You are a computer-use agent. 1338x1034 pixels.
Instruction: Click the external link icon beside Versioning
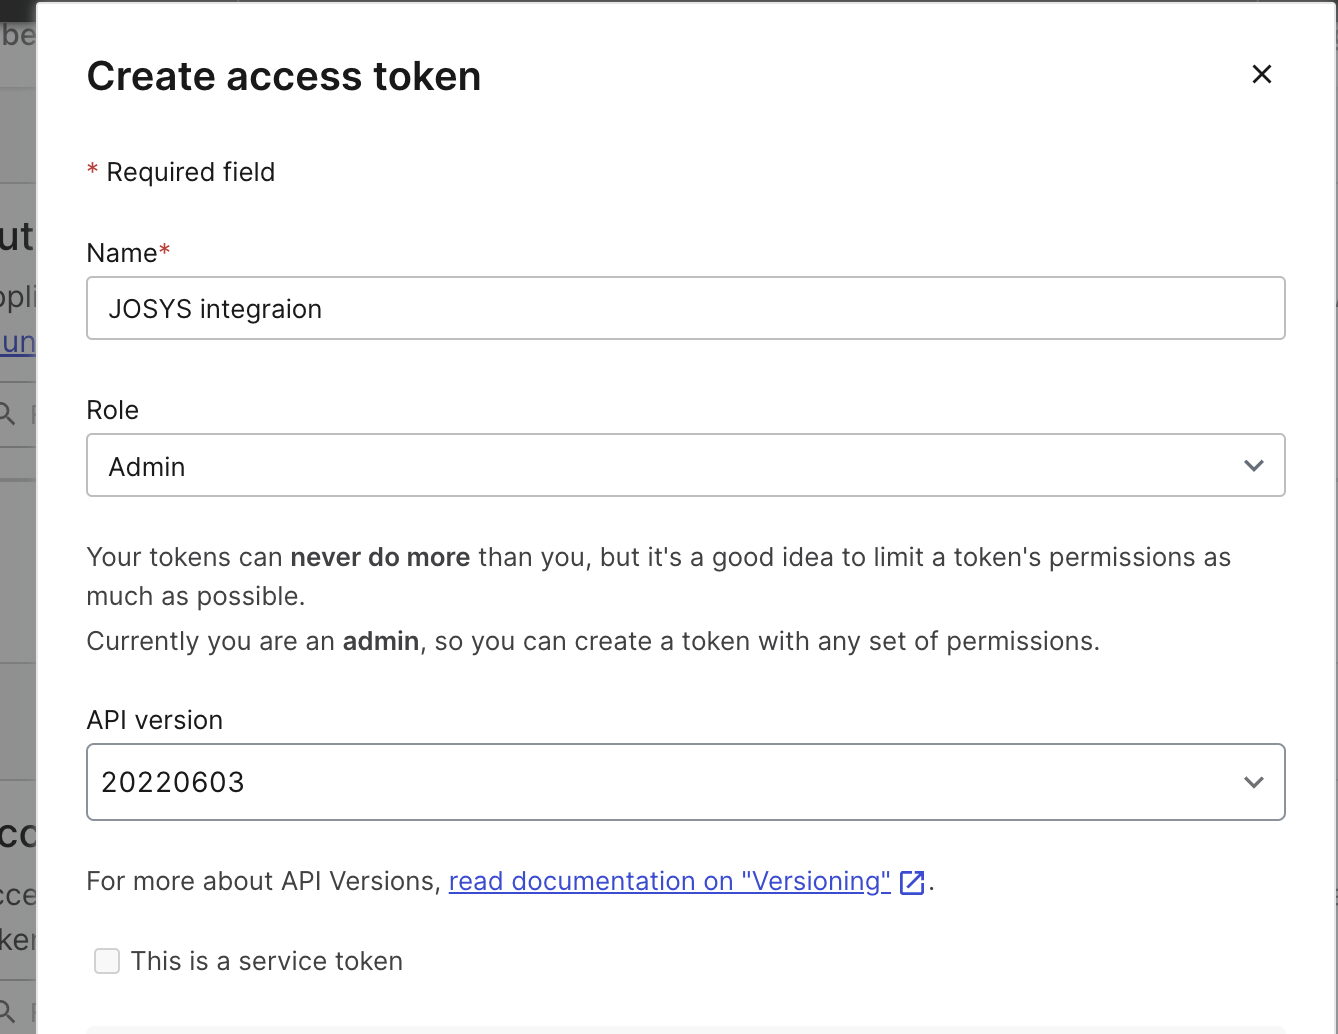click(x=912, y=882)
